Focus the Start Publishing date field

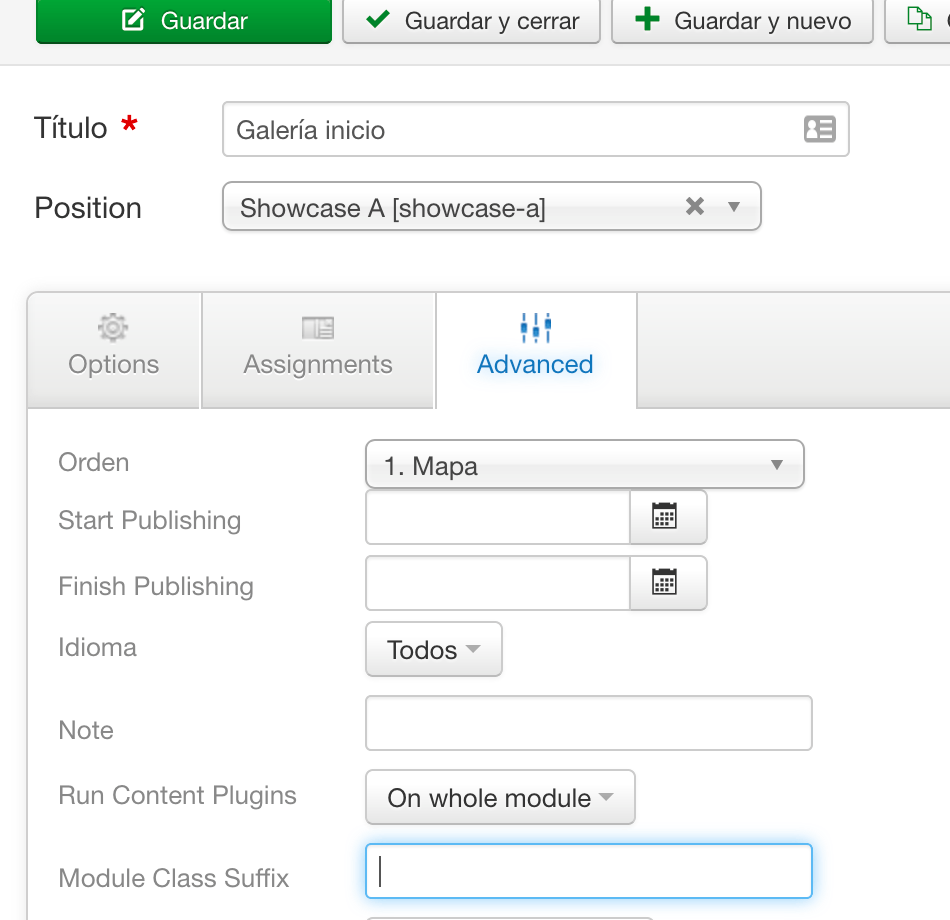pyautogui.click(x=498, y=517)
